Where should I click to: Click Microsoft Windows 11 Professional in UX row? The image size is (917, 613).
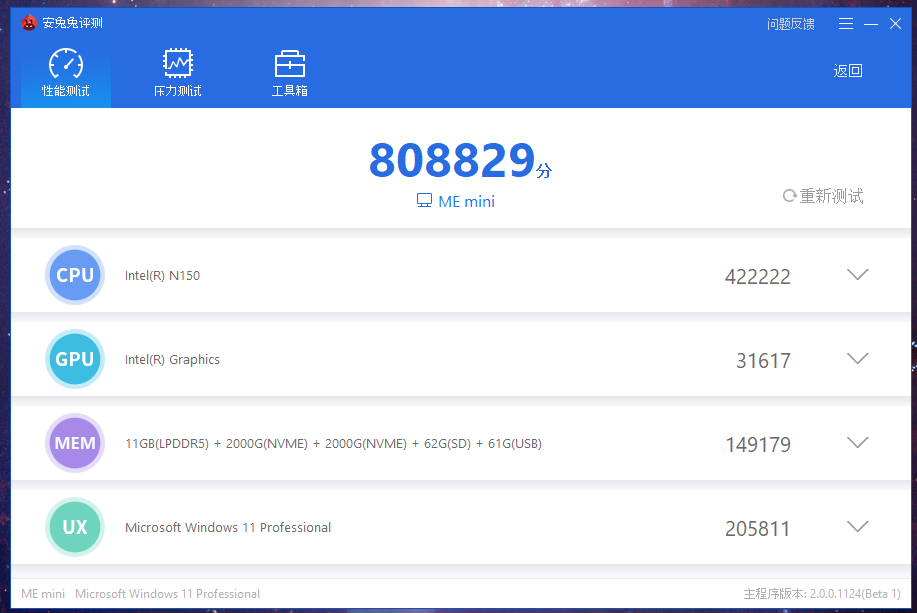[228, 528]
